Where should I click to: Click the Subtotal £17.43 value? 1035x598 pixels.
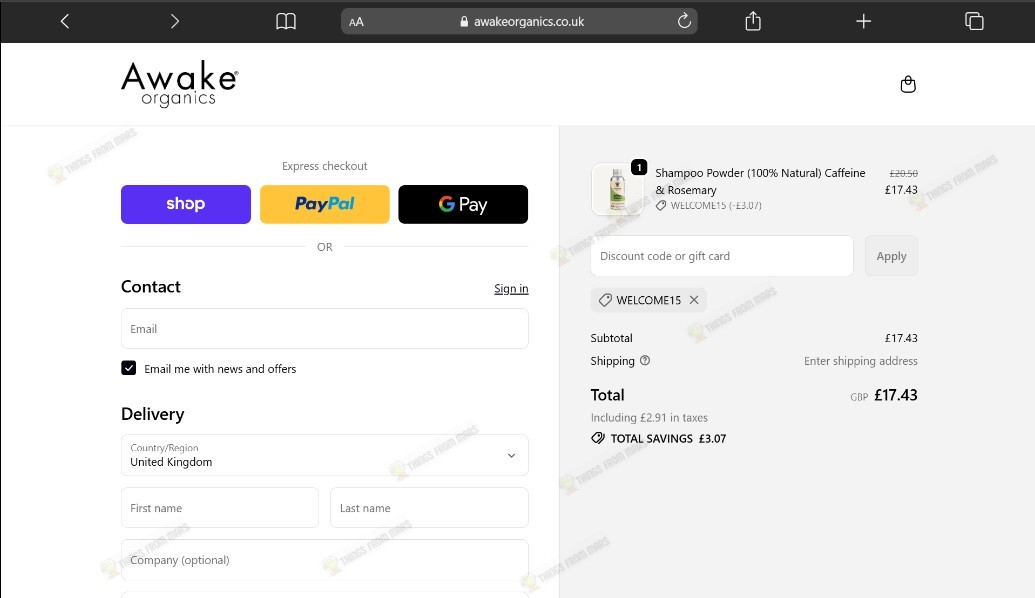[x=901, y=338]
